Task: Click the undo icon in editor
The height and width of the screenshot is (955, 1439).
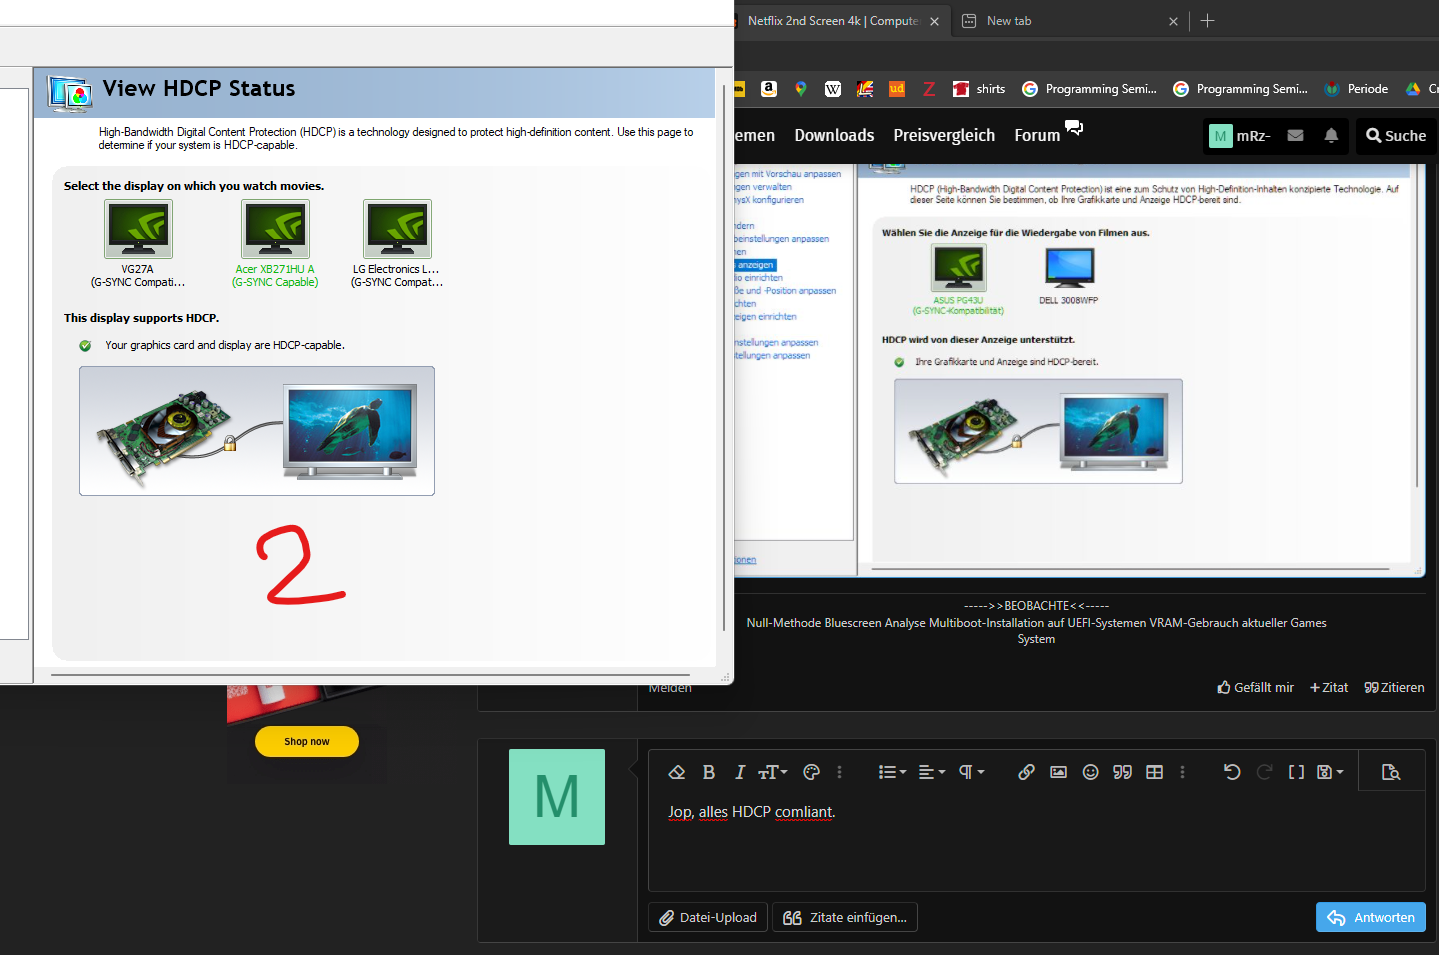Action: click(x=1232, y=772)
